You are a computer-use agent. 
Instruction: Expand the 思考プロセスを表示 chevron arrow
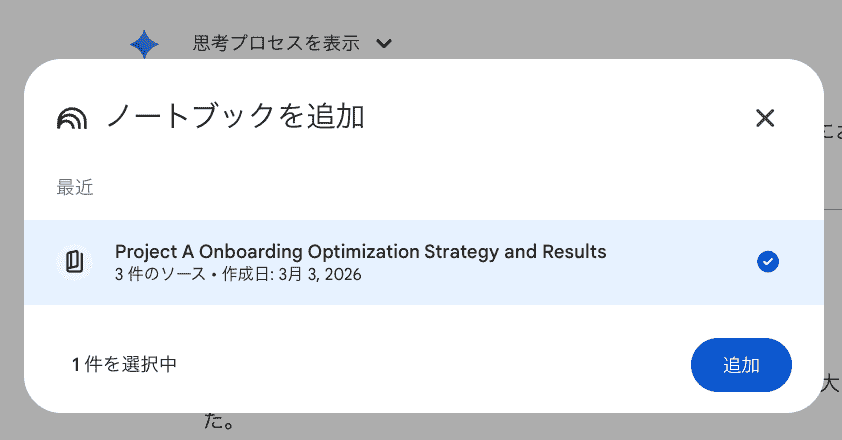[383, 43]
